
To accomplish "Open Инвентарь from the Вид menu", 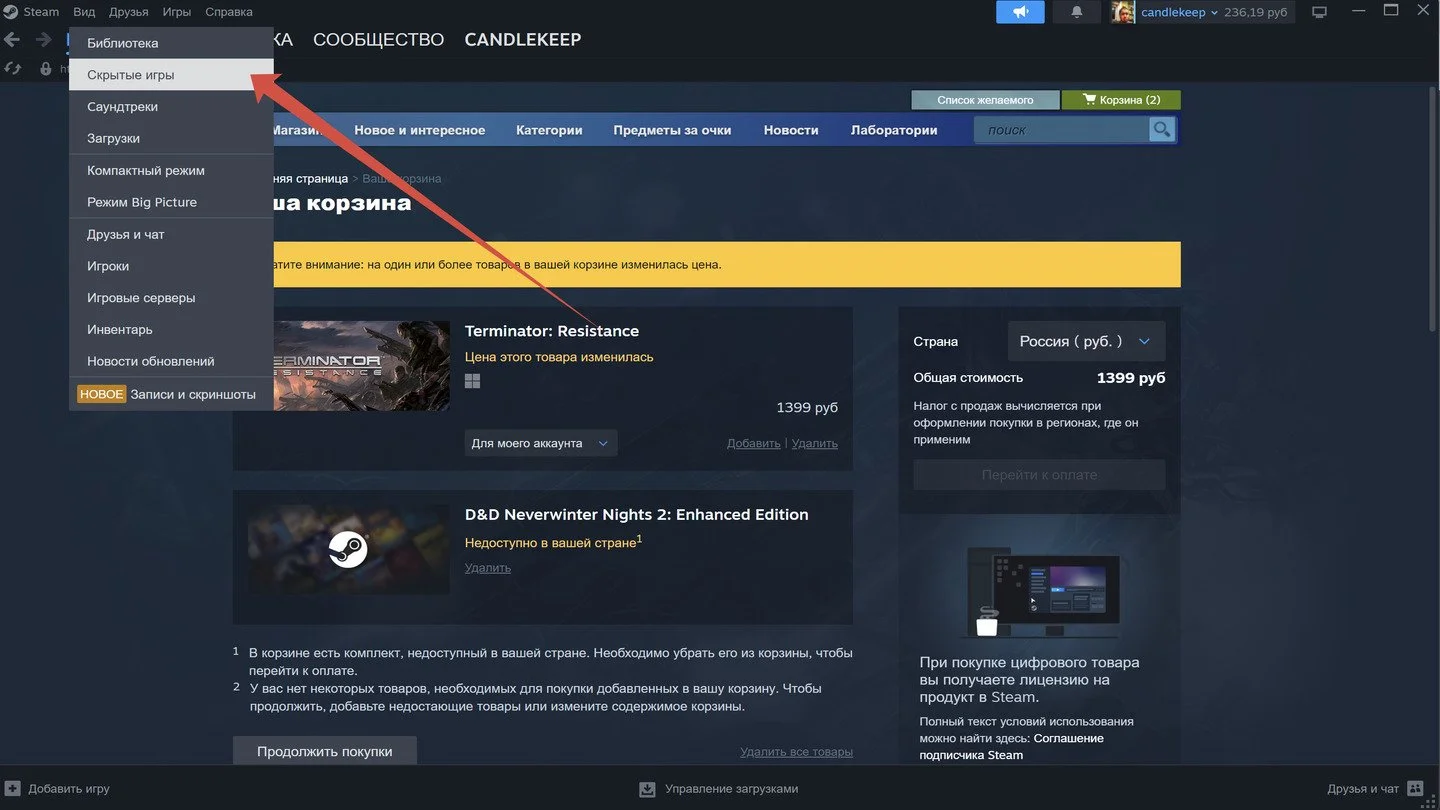I will 171,330.
